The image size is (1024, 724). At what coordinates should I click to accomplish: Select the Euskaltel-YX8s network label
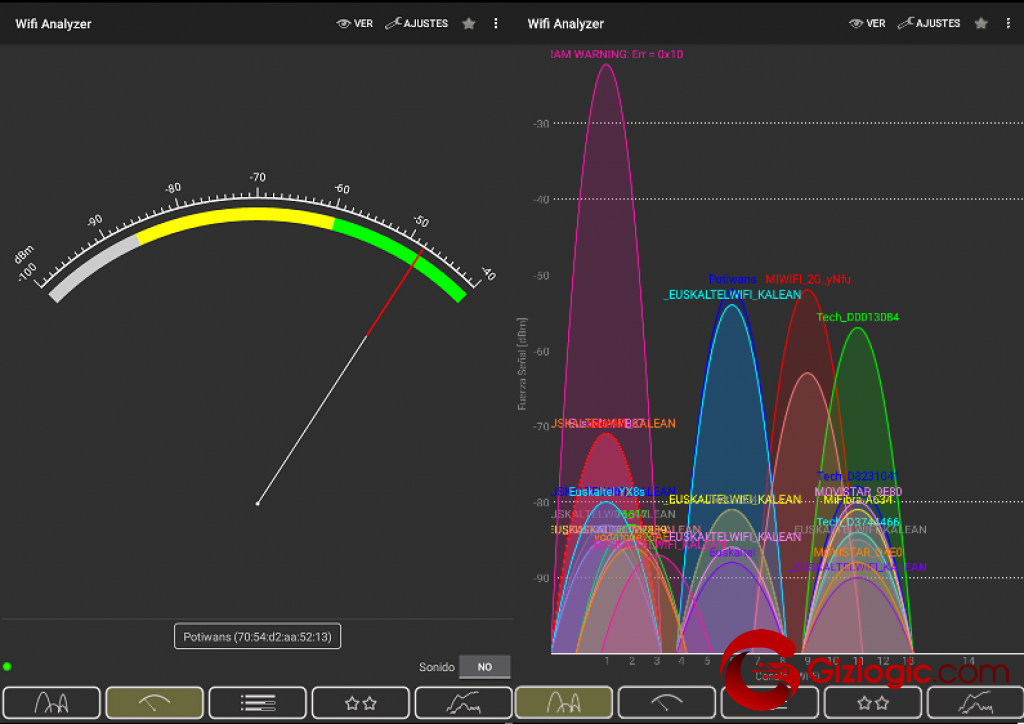coord(607,492)
